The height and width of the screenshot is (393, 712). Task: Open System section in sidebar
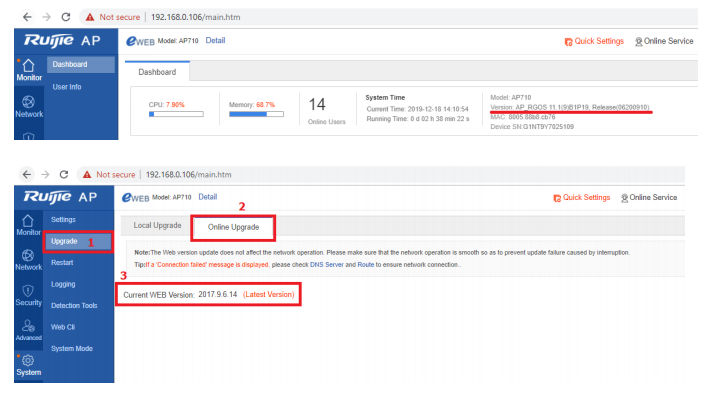click(x=28, y=366)
